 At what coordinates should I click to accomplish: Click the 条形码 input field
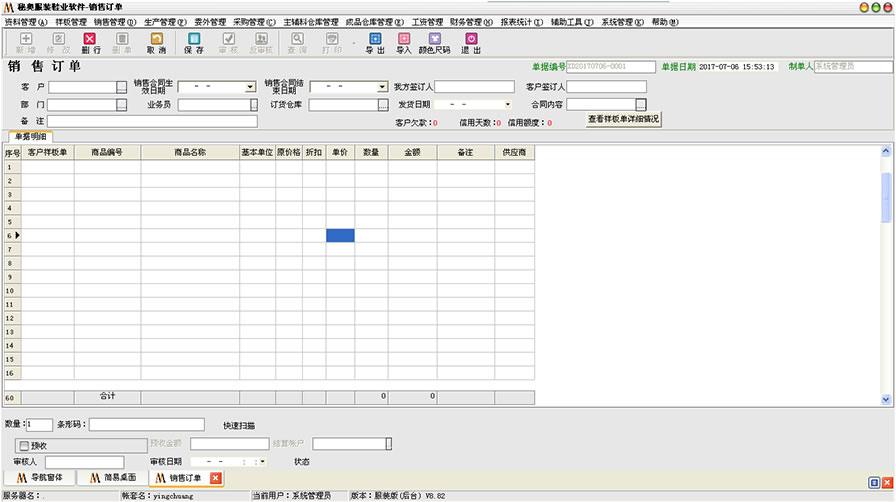pos(146,425)
